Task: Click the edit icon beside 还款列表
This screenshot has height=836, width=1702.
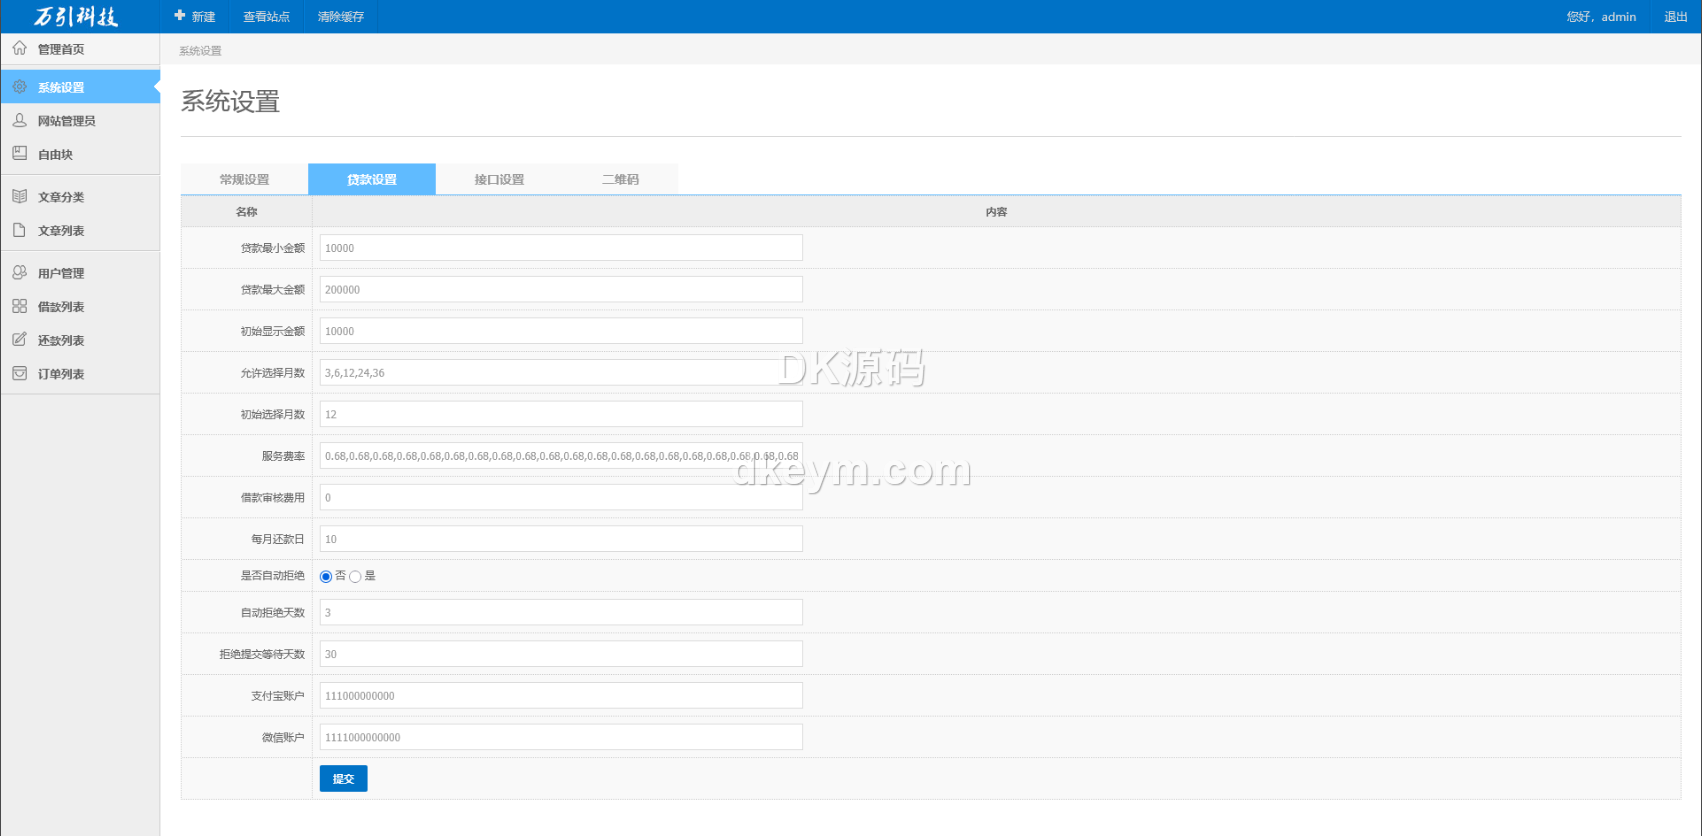Action: (19, 340)
